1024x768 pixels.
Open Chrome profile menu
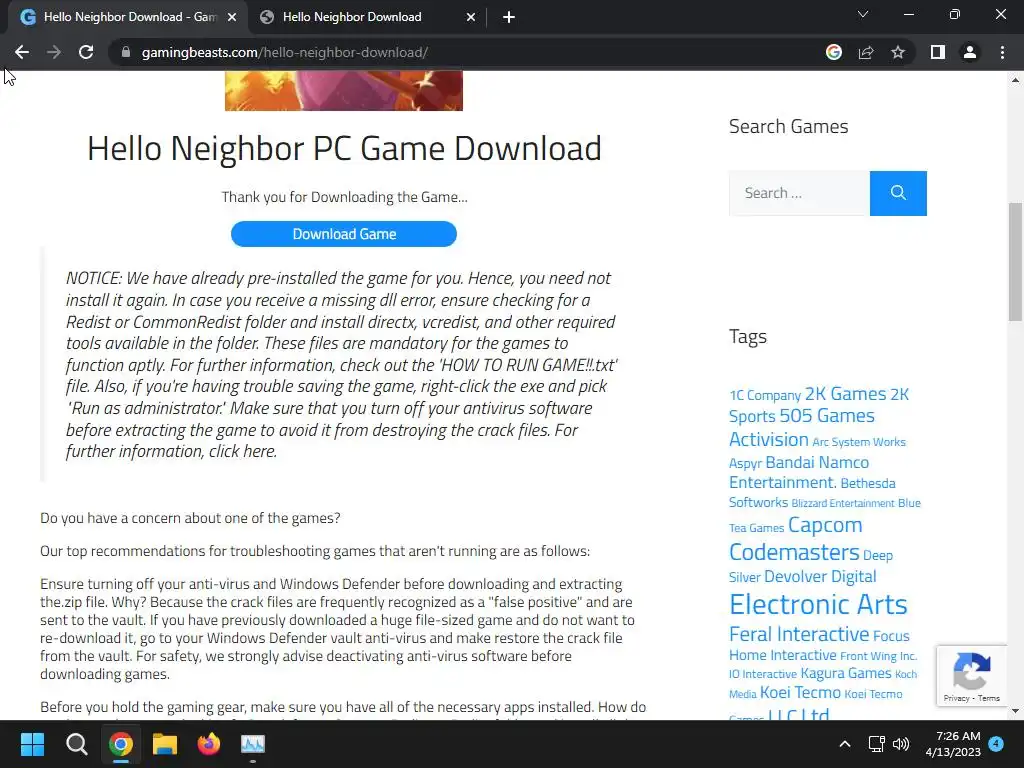coord(970,52)
